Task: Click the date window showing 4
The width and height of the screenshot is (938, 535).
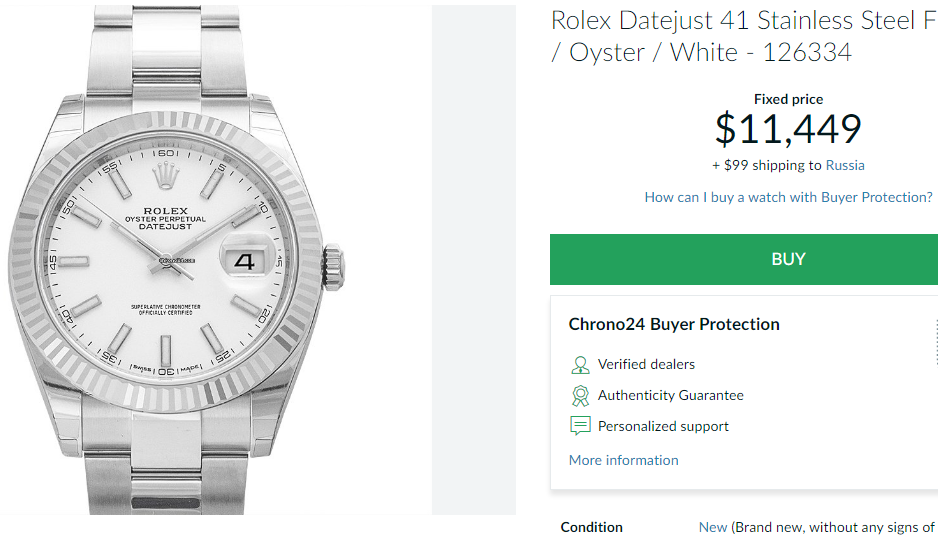Action: (x=245, y=260)
